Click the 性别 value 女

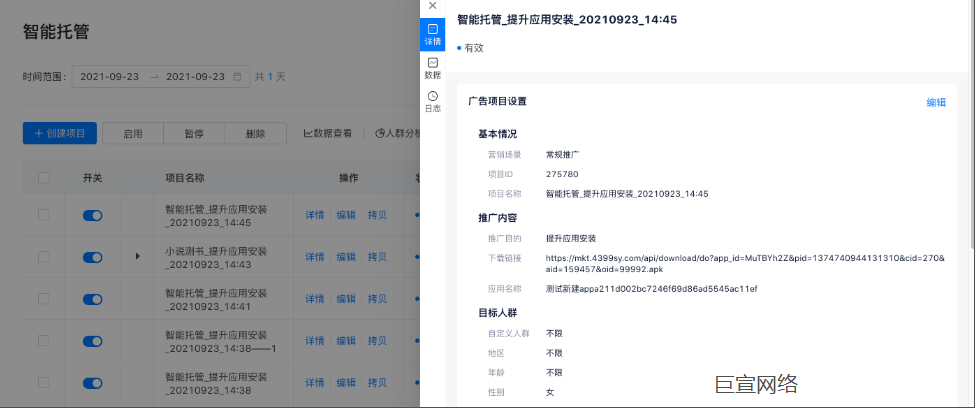tap(550, 392)
